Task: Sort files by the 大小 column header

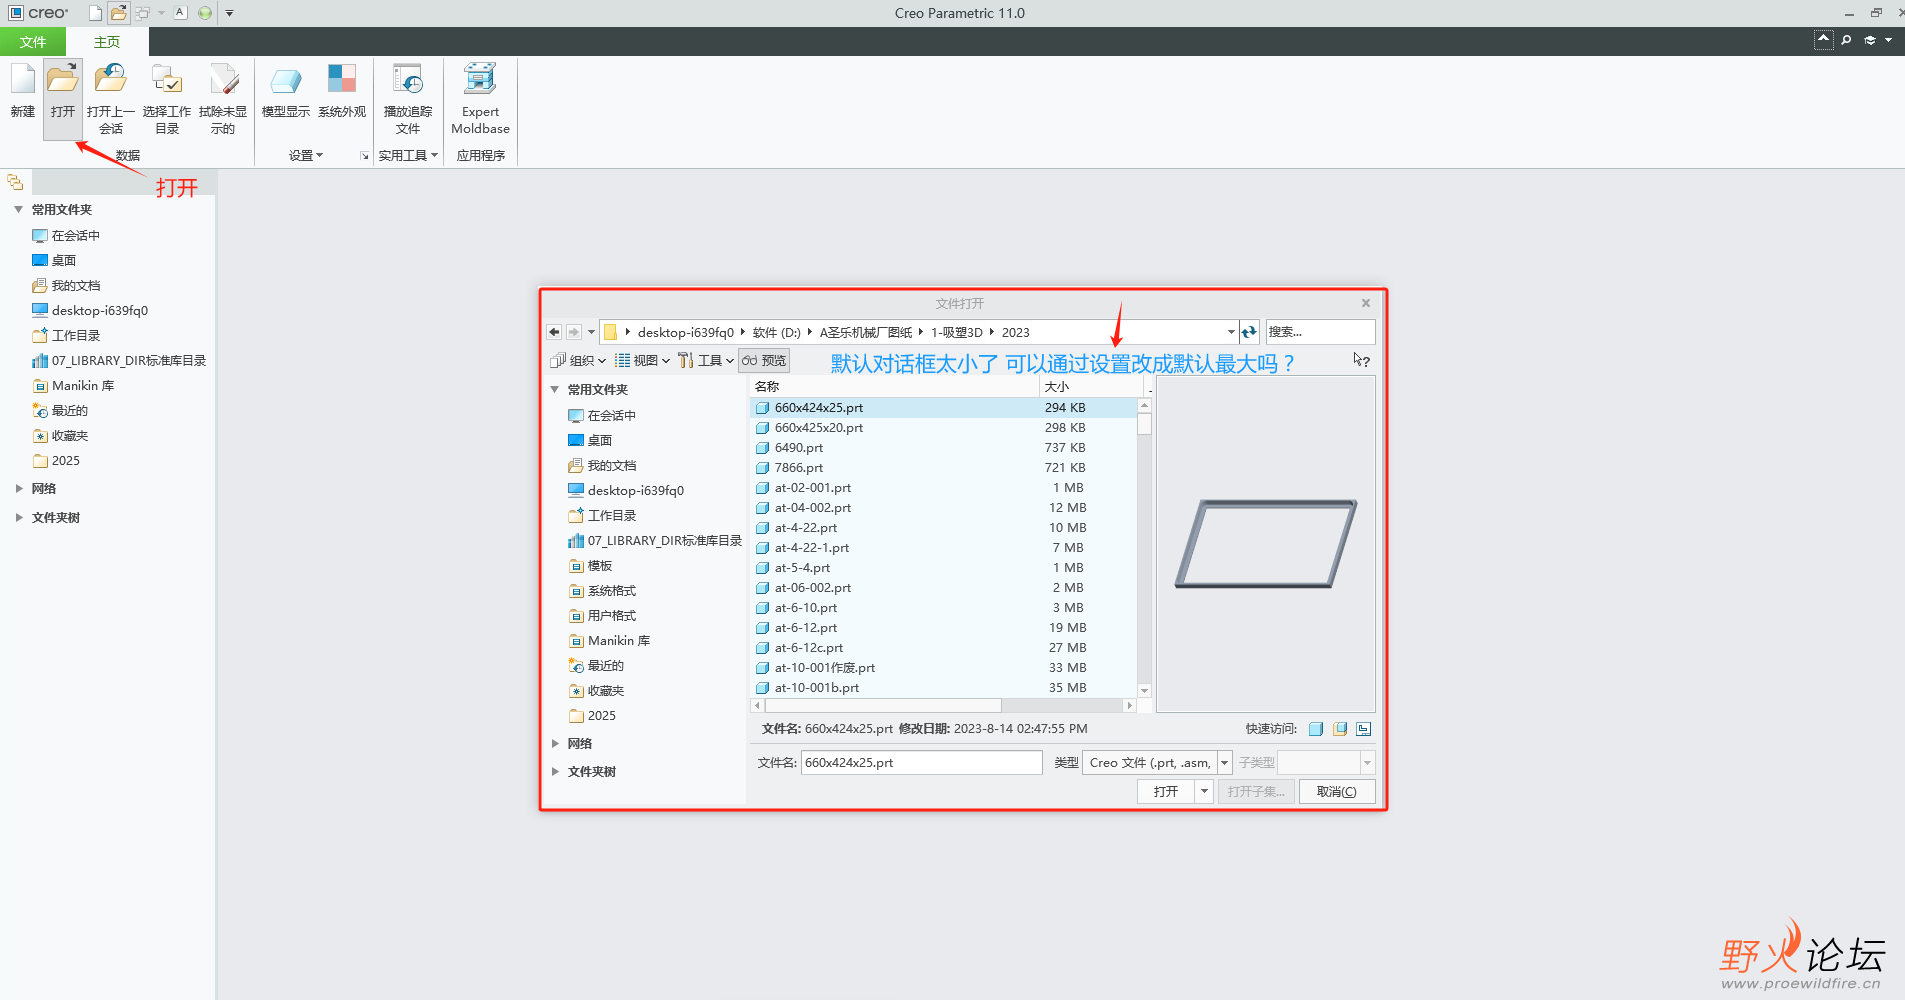Action: tap(1090, 387)
